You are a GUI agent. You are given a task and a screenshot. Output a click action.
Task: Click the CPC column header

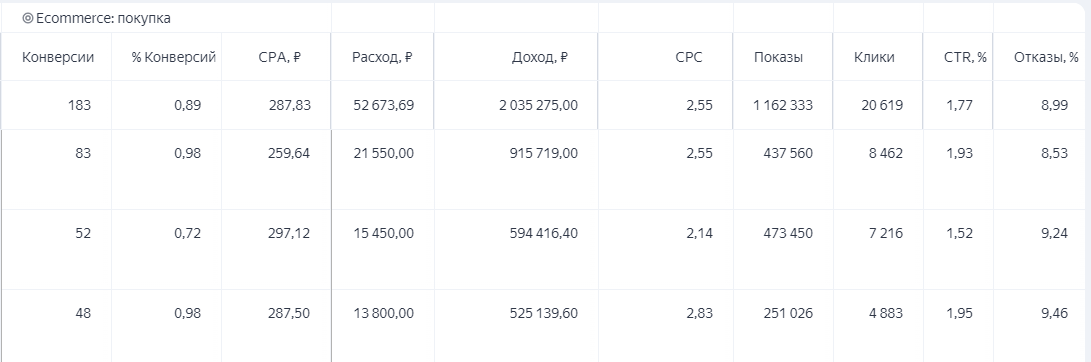tap(689, 58)
